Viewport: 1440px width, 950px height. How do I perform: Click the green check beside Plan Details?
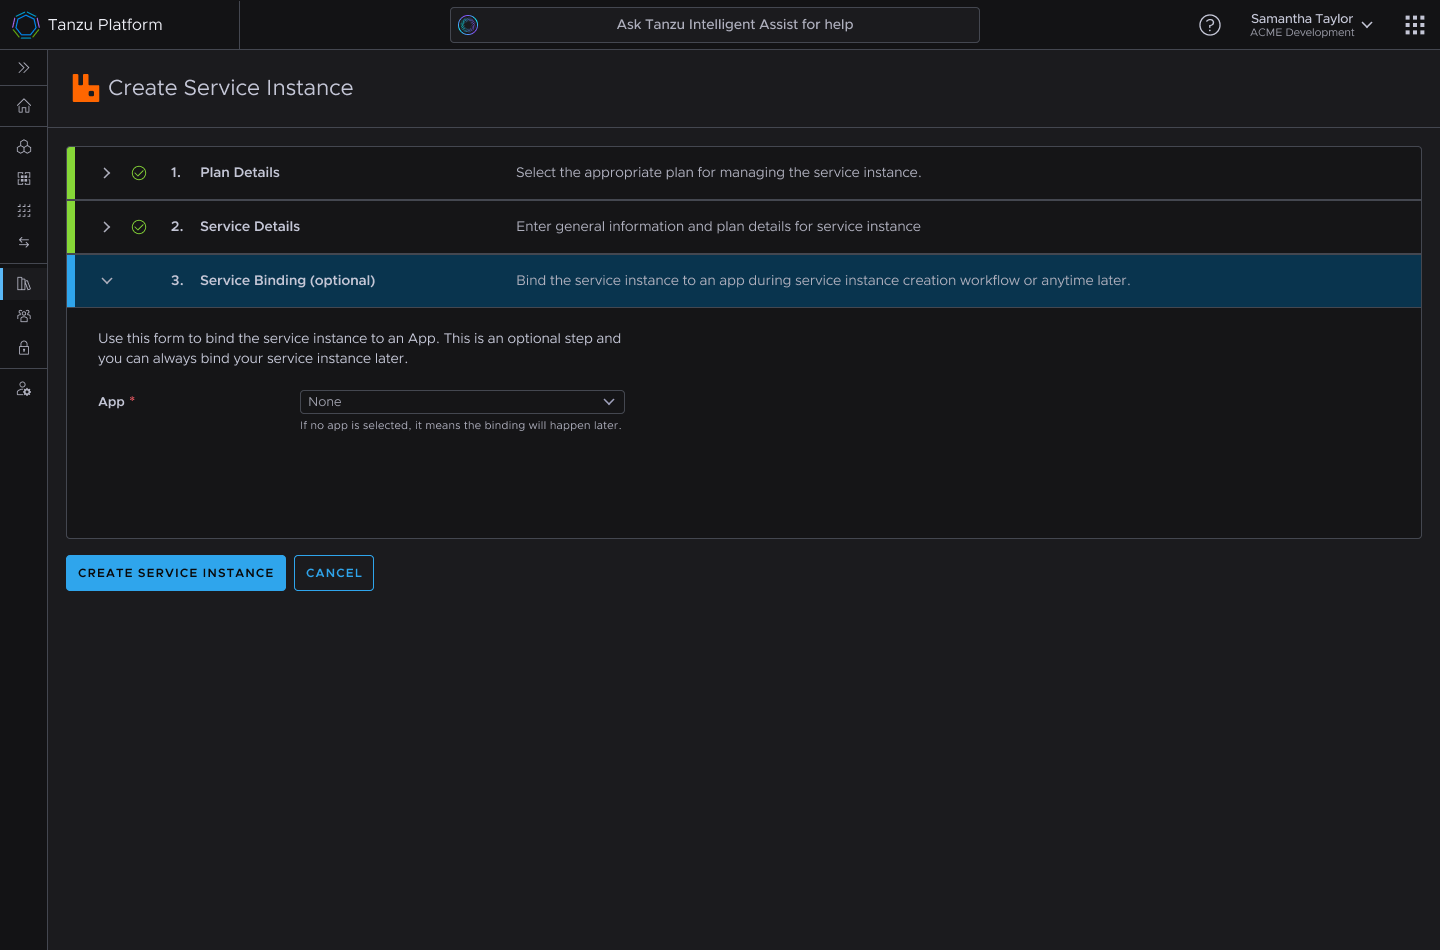point(139,173)
